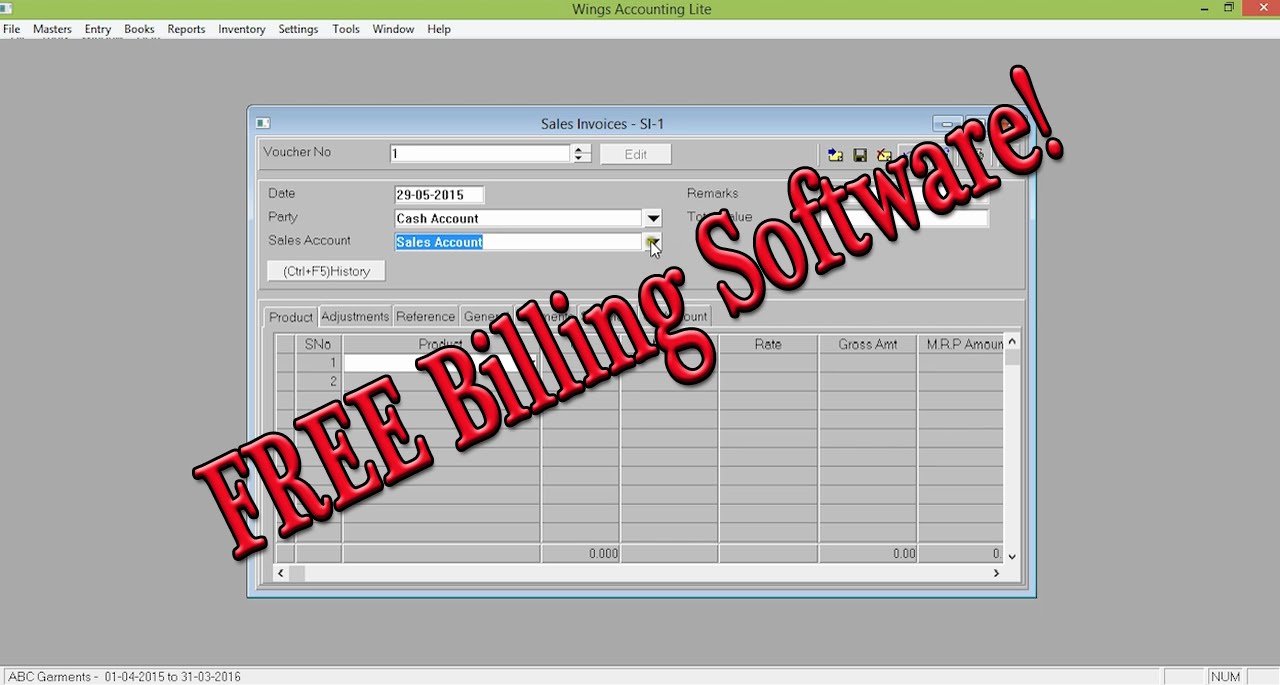1280x685 pixels.
Task: Open the Help menu
Action: [439, 29]
